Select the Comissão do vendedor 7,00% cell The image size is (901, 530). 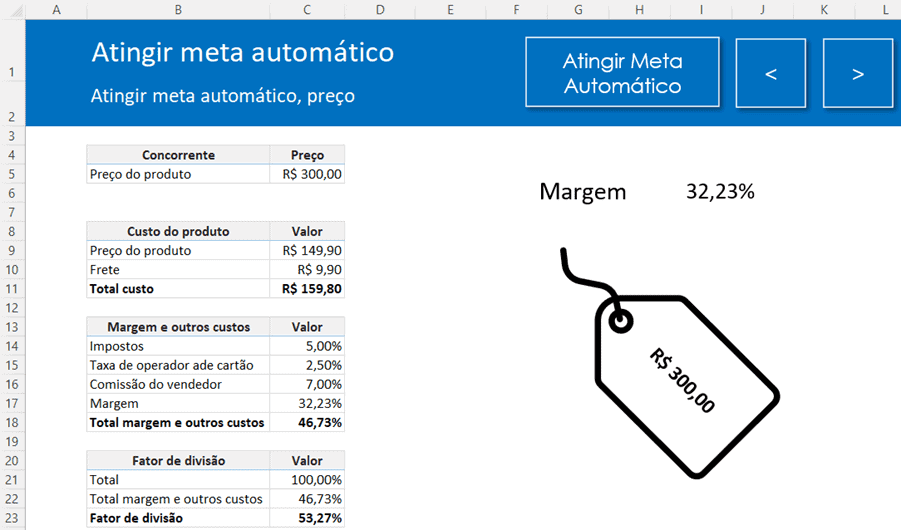click(x=307, y=384)
